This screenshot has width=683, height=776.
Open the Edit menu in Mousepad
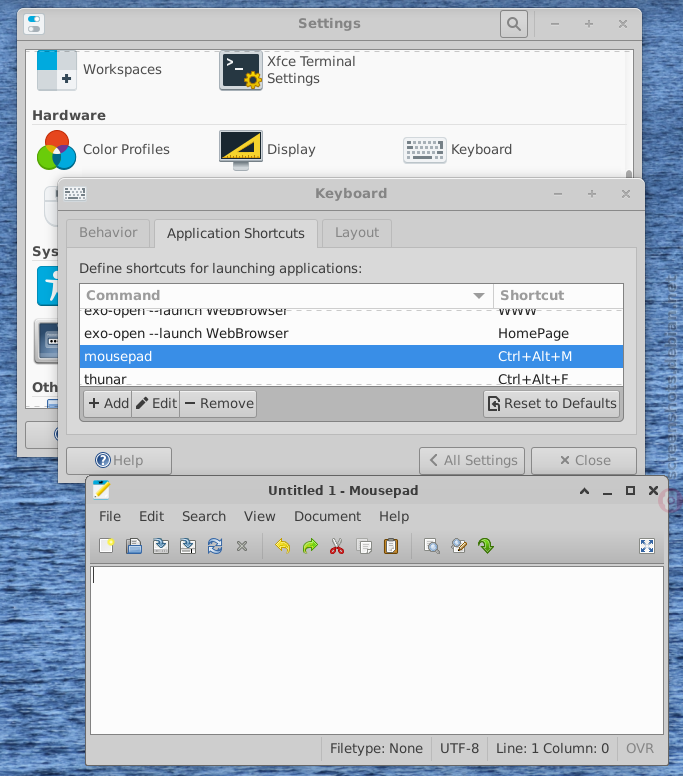tap(151, 516)
